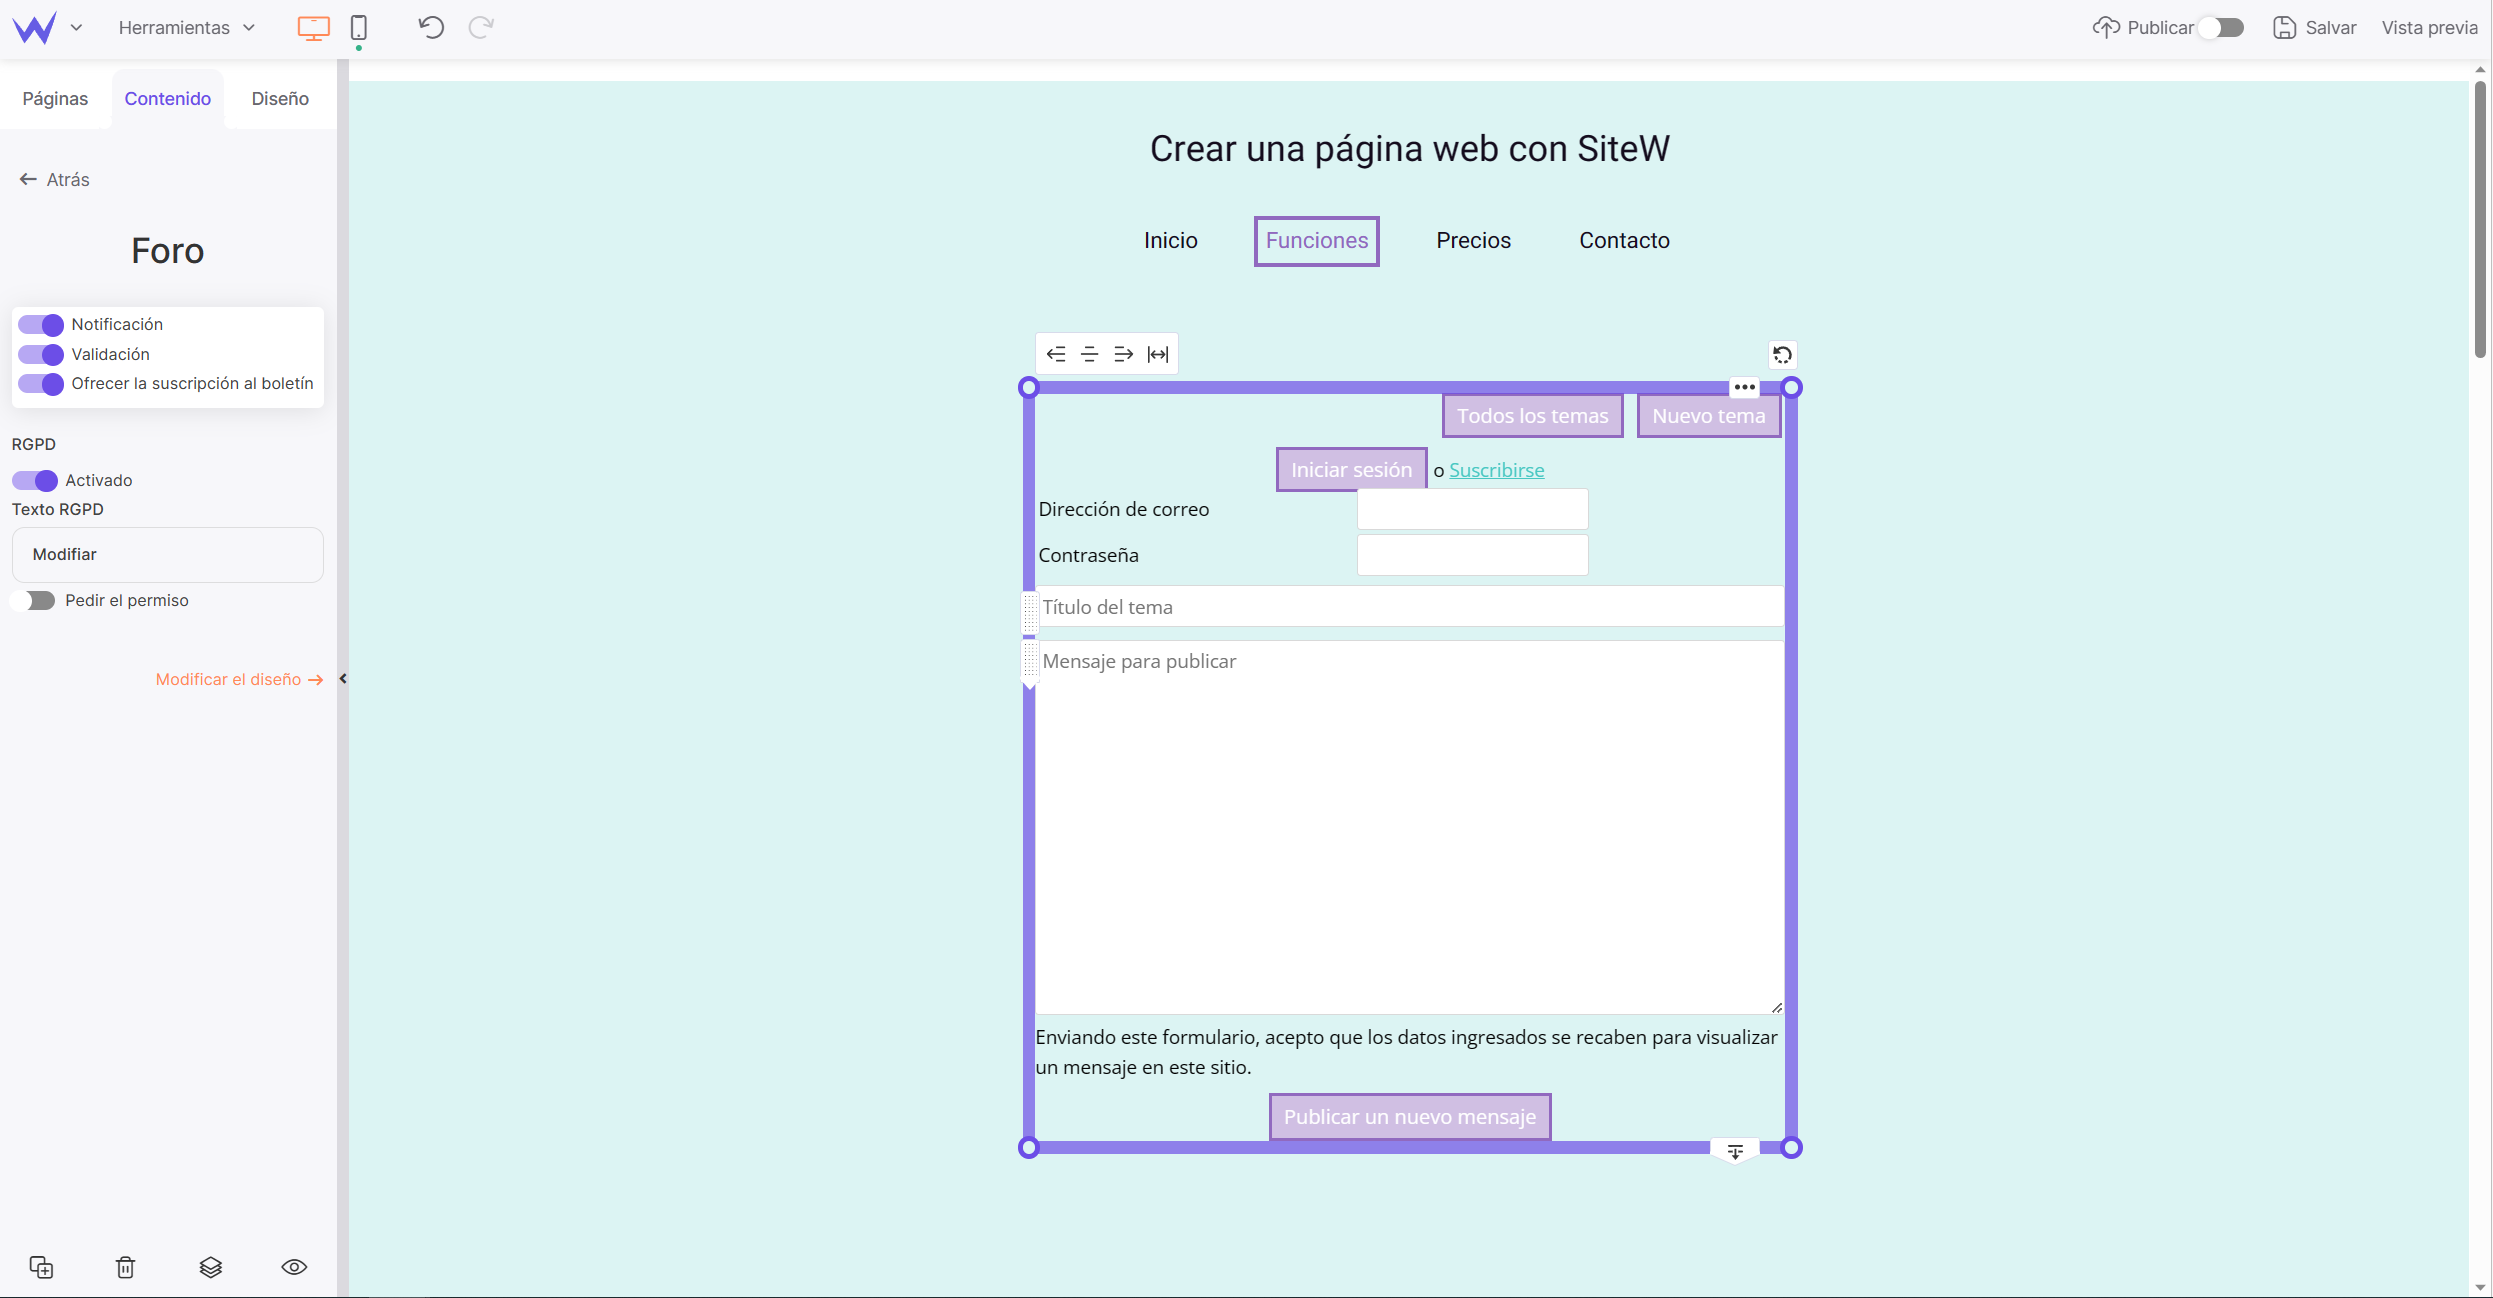Open the Funciones menu item
This screenshot has height=1298, width=2493.
pos(1316,241)
